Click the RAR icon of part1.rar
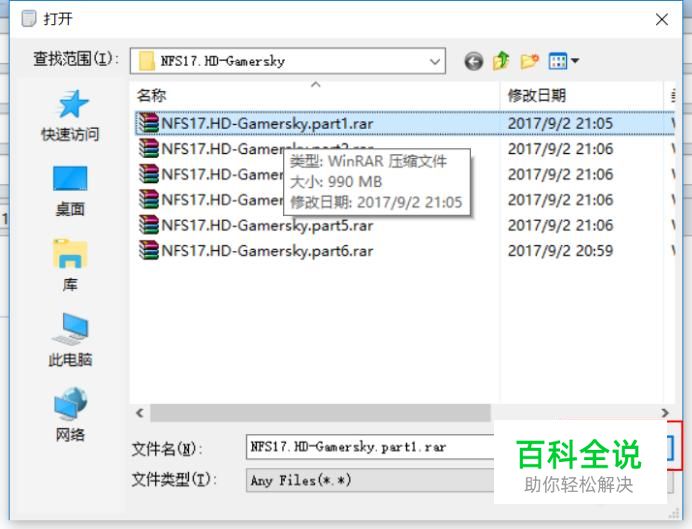 click(x=149, y=123)
